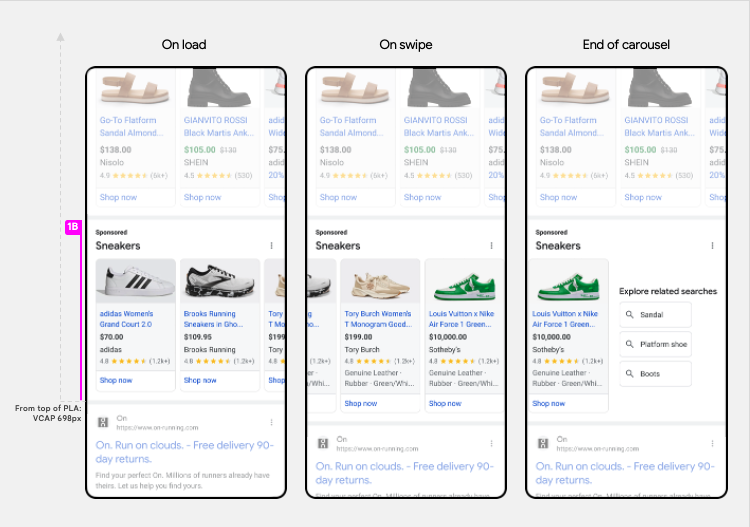Click the 4.8 star rating under adidas

pyautogui.click(x=135, y=361)
